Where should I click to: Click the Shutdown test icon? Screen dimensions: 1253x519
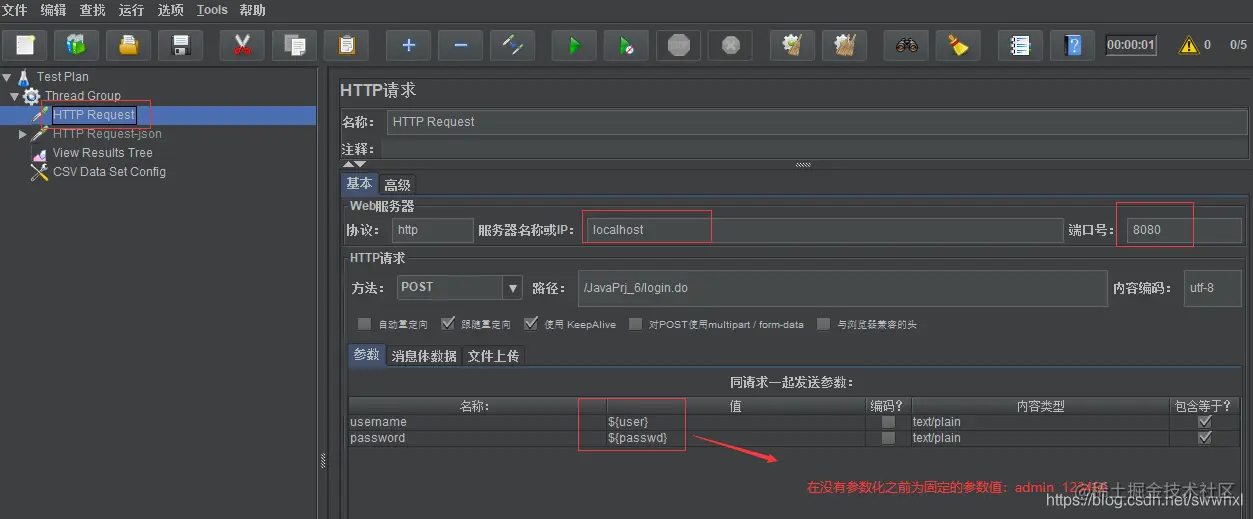[731, 45]
